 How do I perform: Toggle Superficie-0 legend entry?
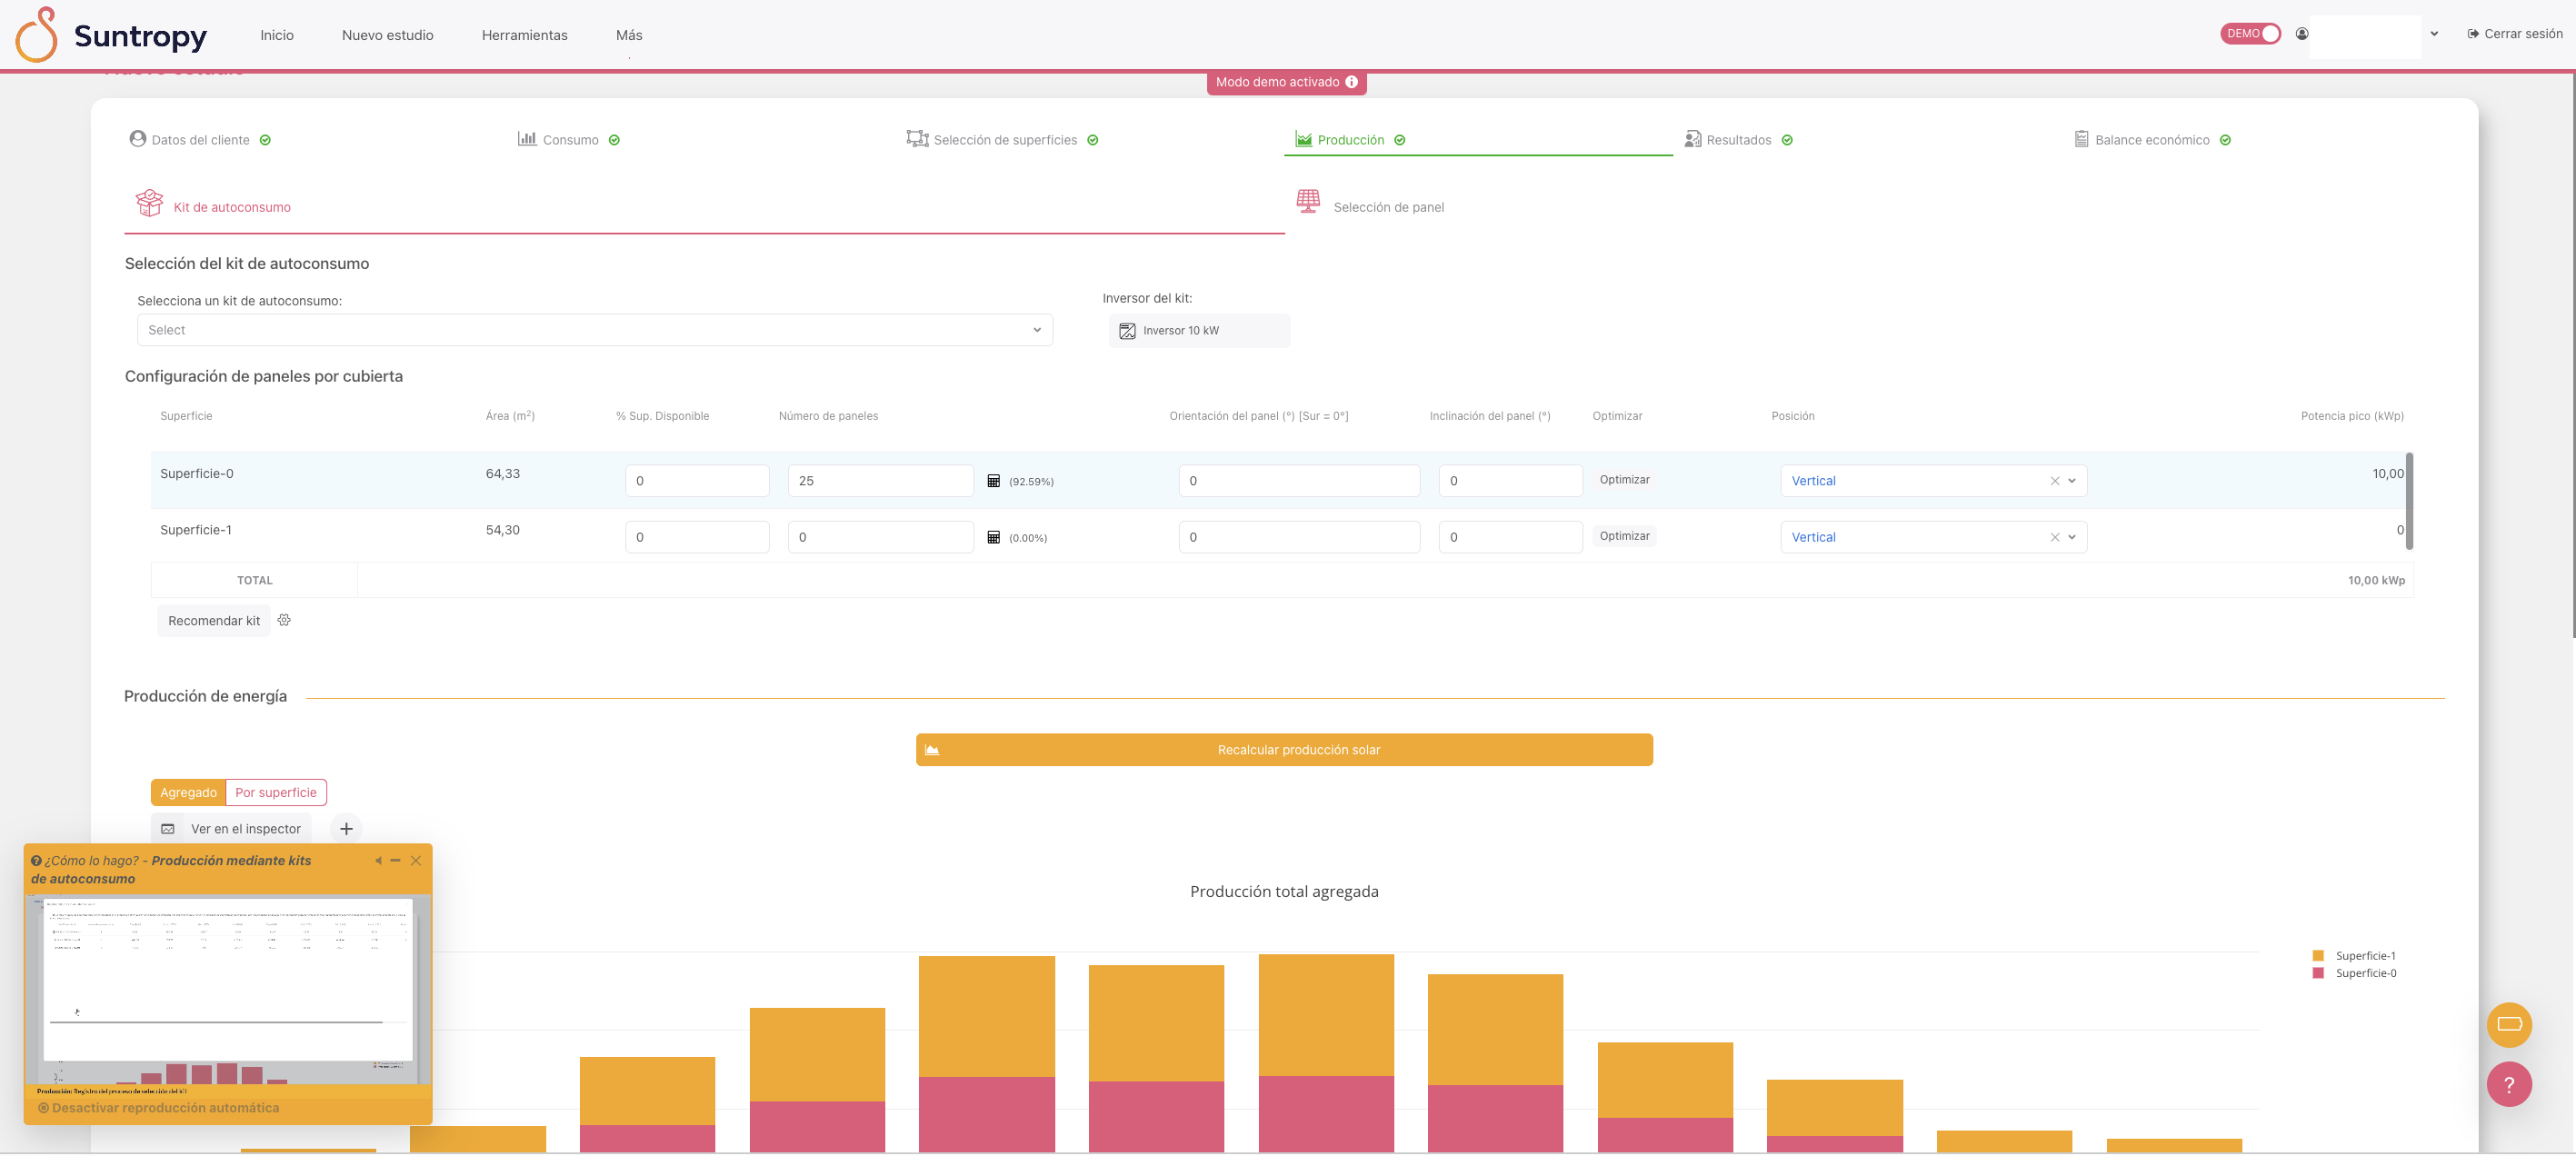pos(2354,973)
